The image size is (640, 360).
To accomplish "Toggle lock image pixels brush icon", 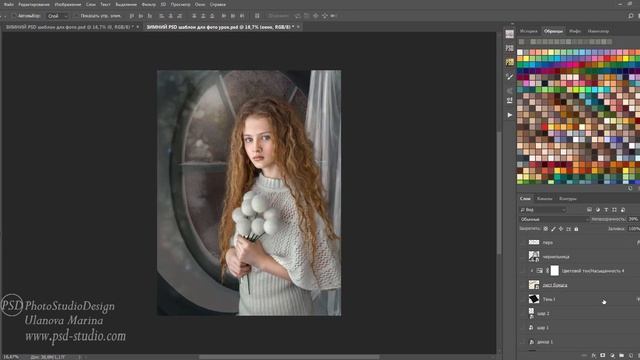I will (553, 229).
